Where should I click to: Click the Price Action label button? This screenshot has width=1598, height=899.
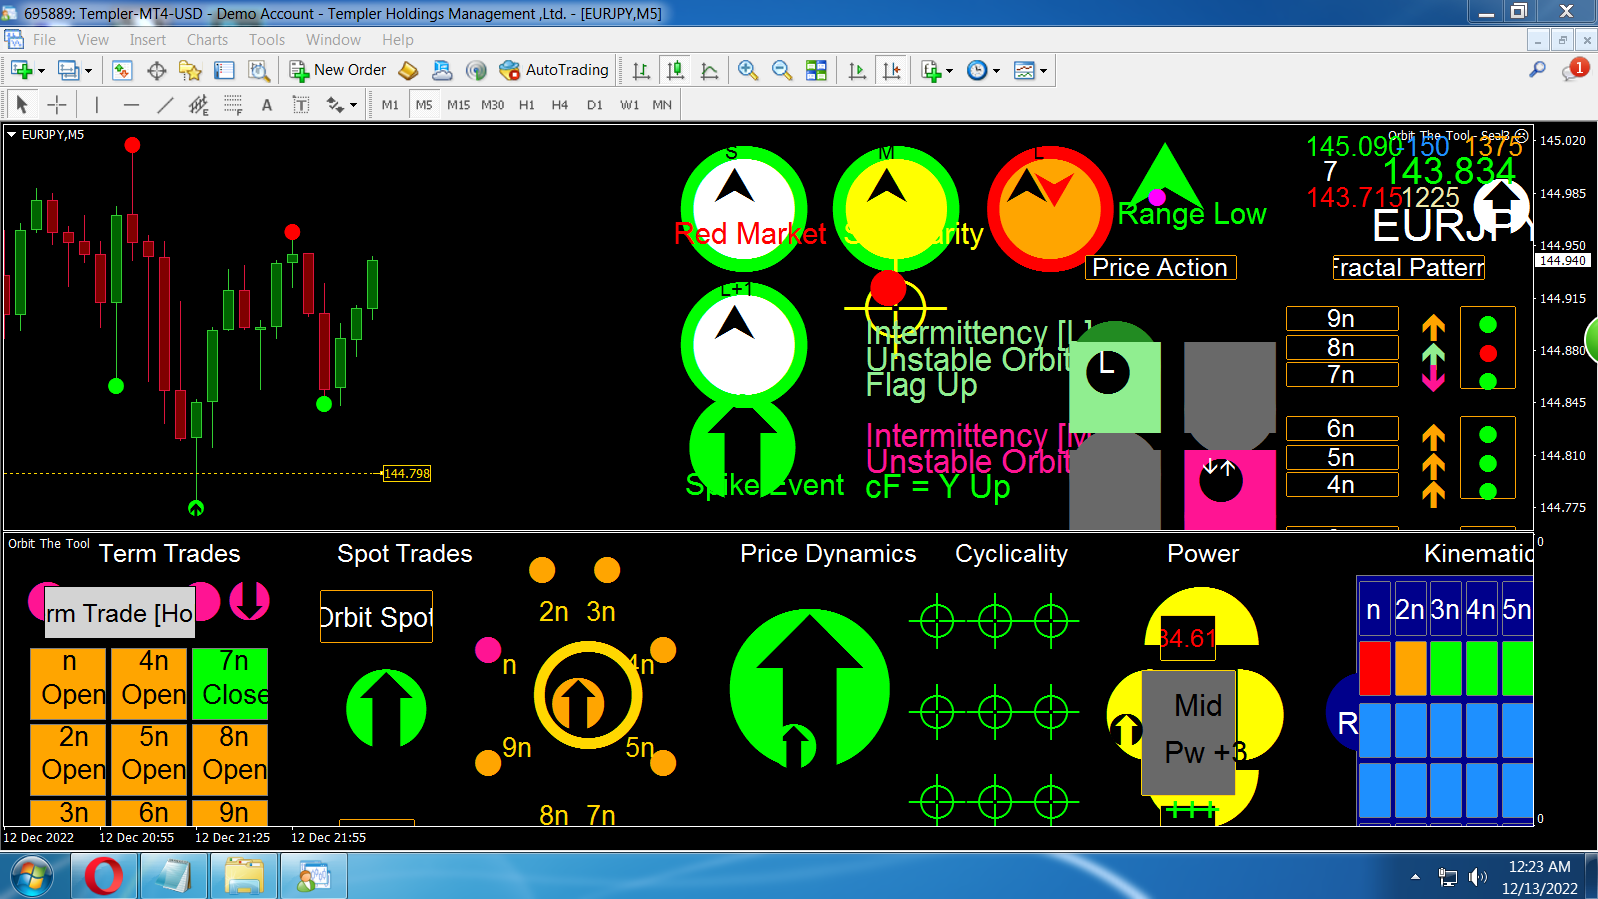click(1160, 267)
